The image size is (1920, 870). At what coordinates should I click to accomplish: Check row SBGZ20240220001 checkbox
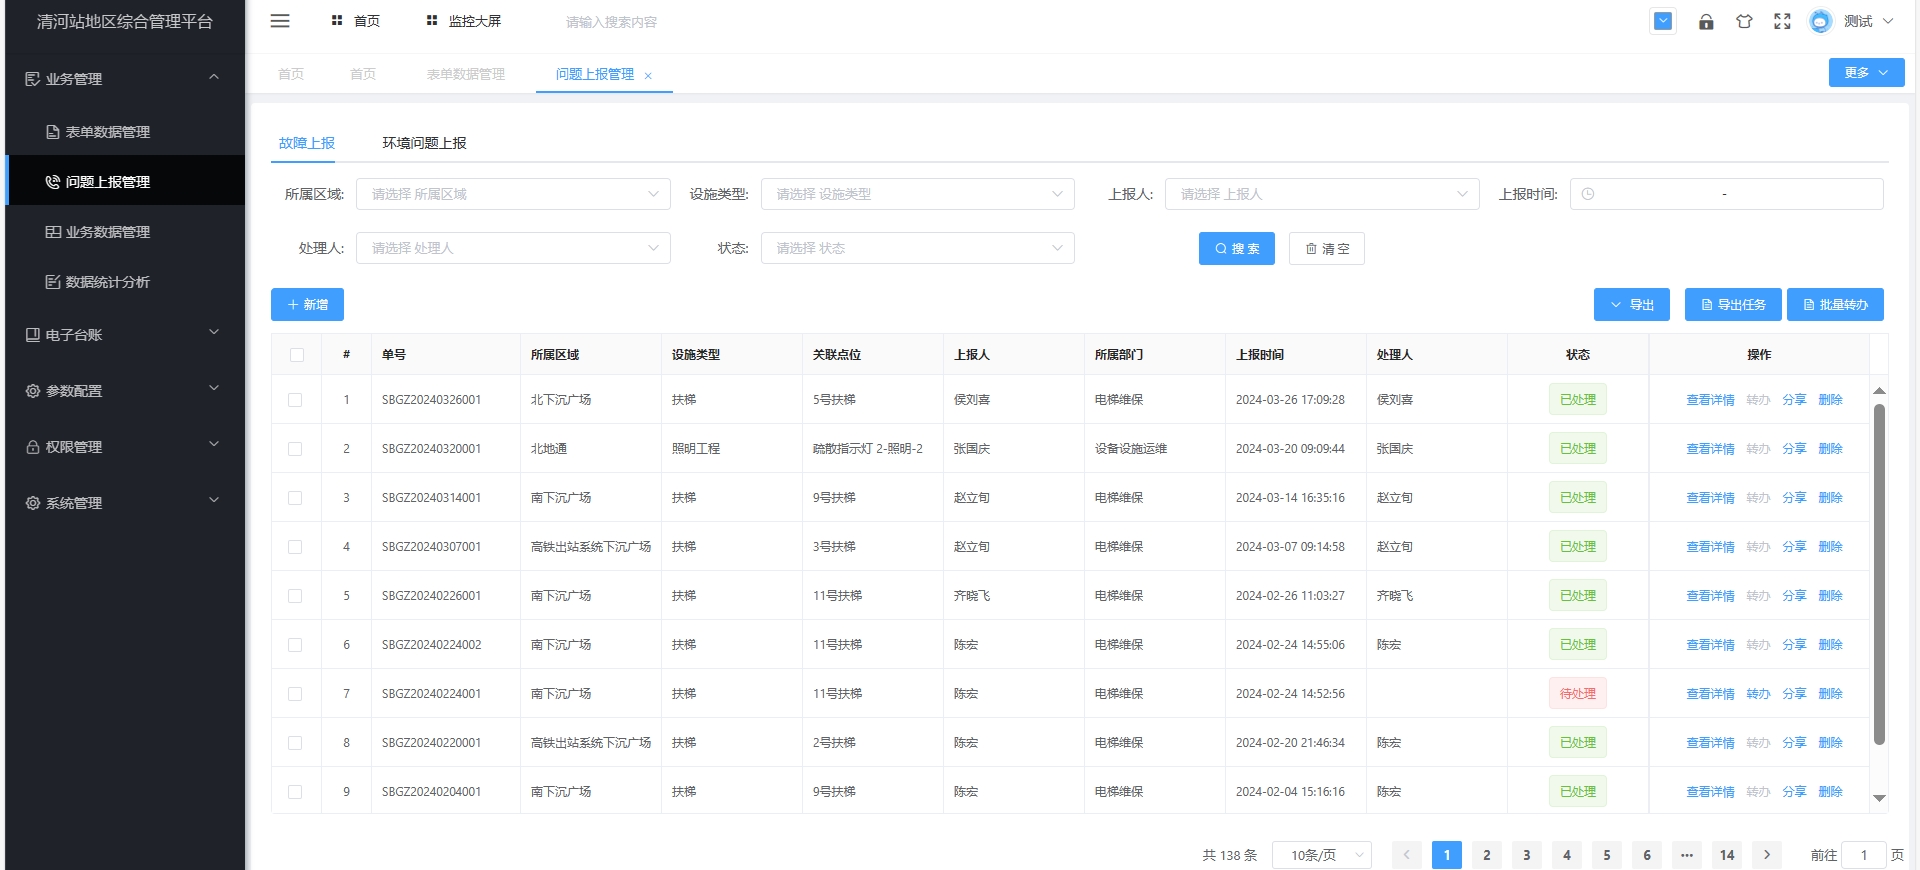pyautogui.click(x=295, y=743)
